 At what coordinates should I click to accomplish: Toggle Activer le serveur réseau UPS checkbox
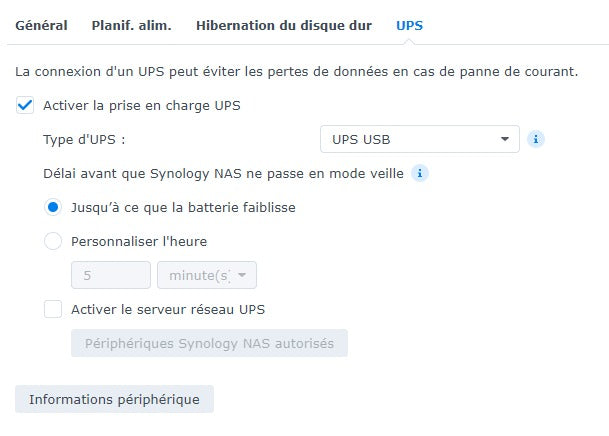[x=53, y=309]
